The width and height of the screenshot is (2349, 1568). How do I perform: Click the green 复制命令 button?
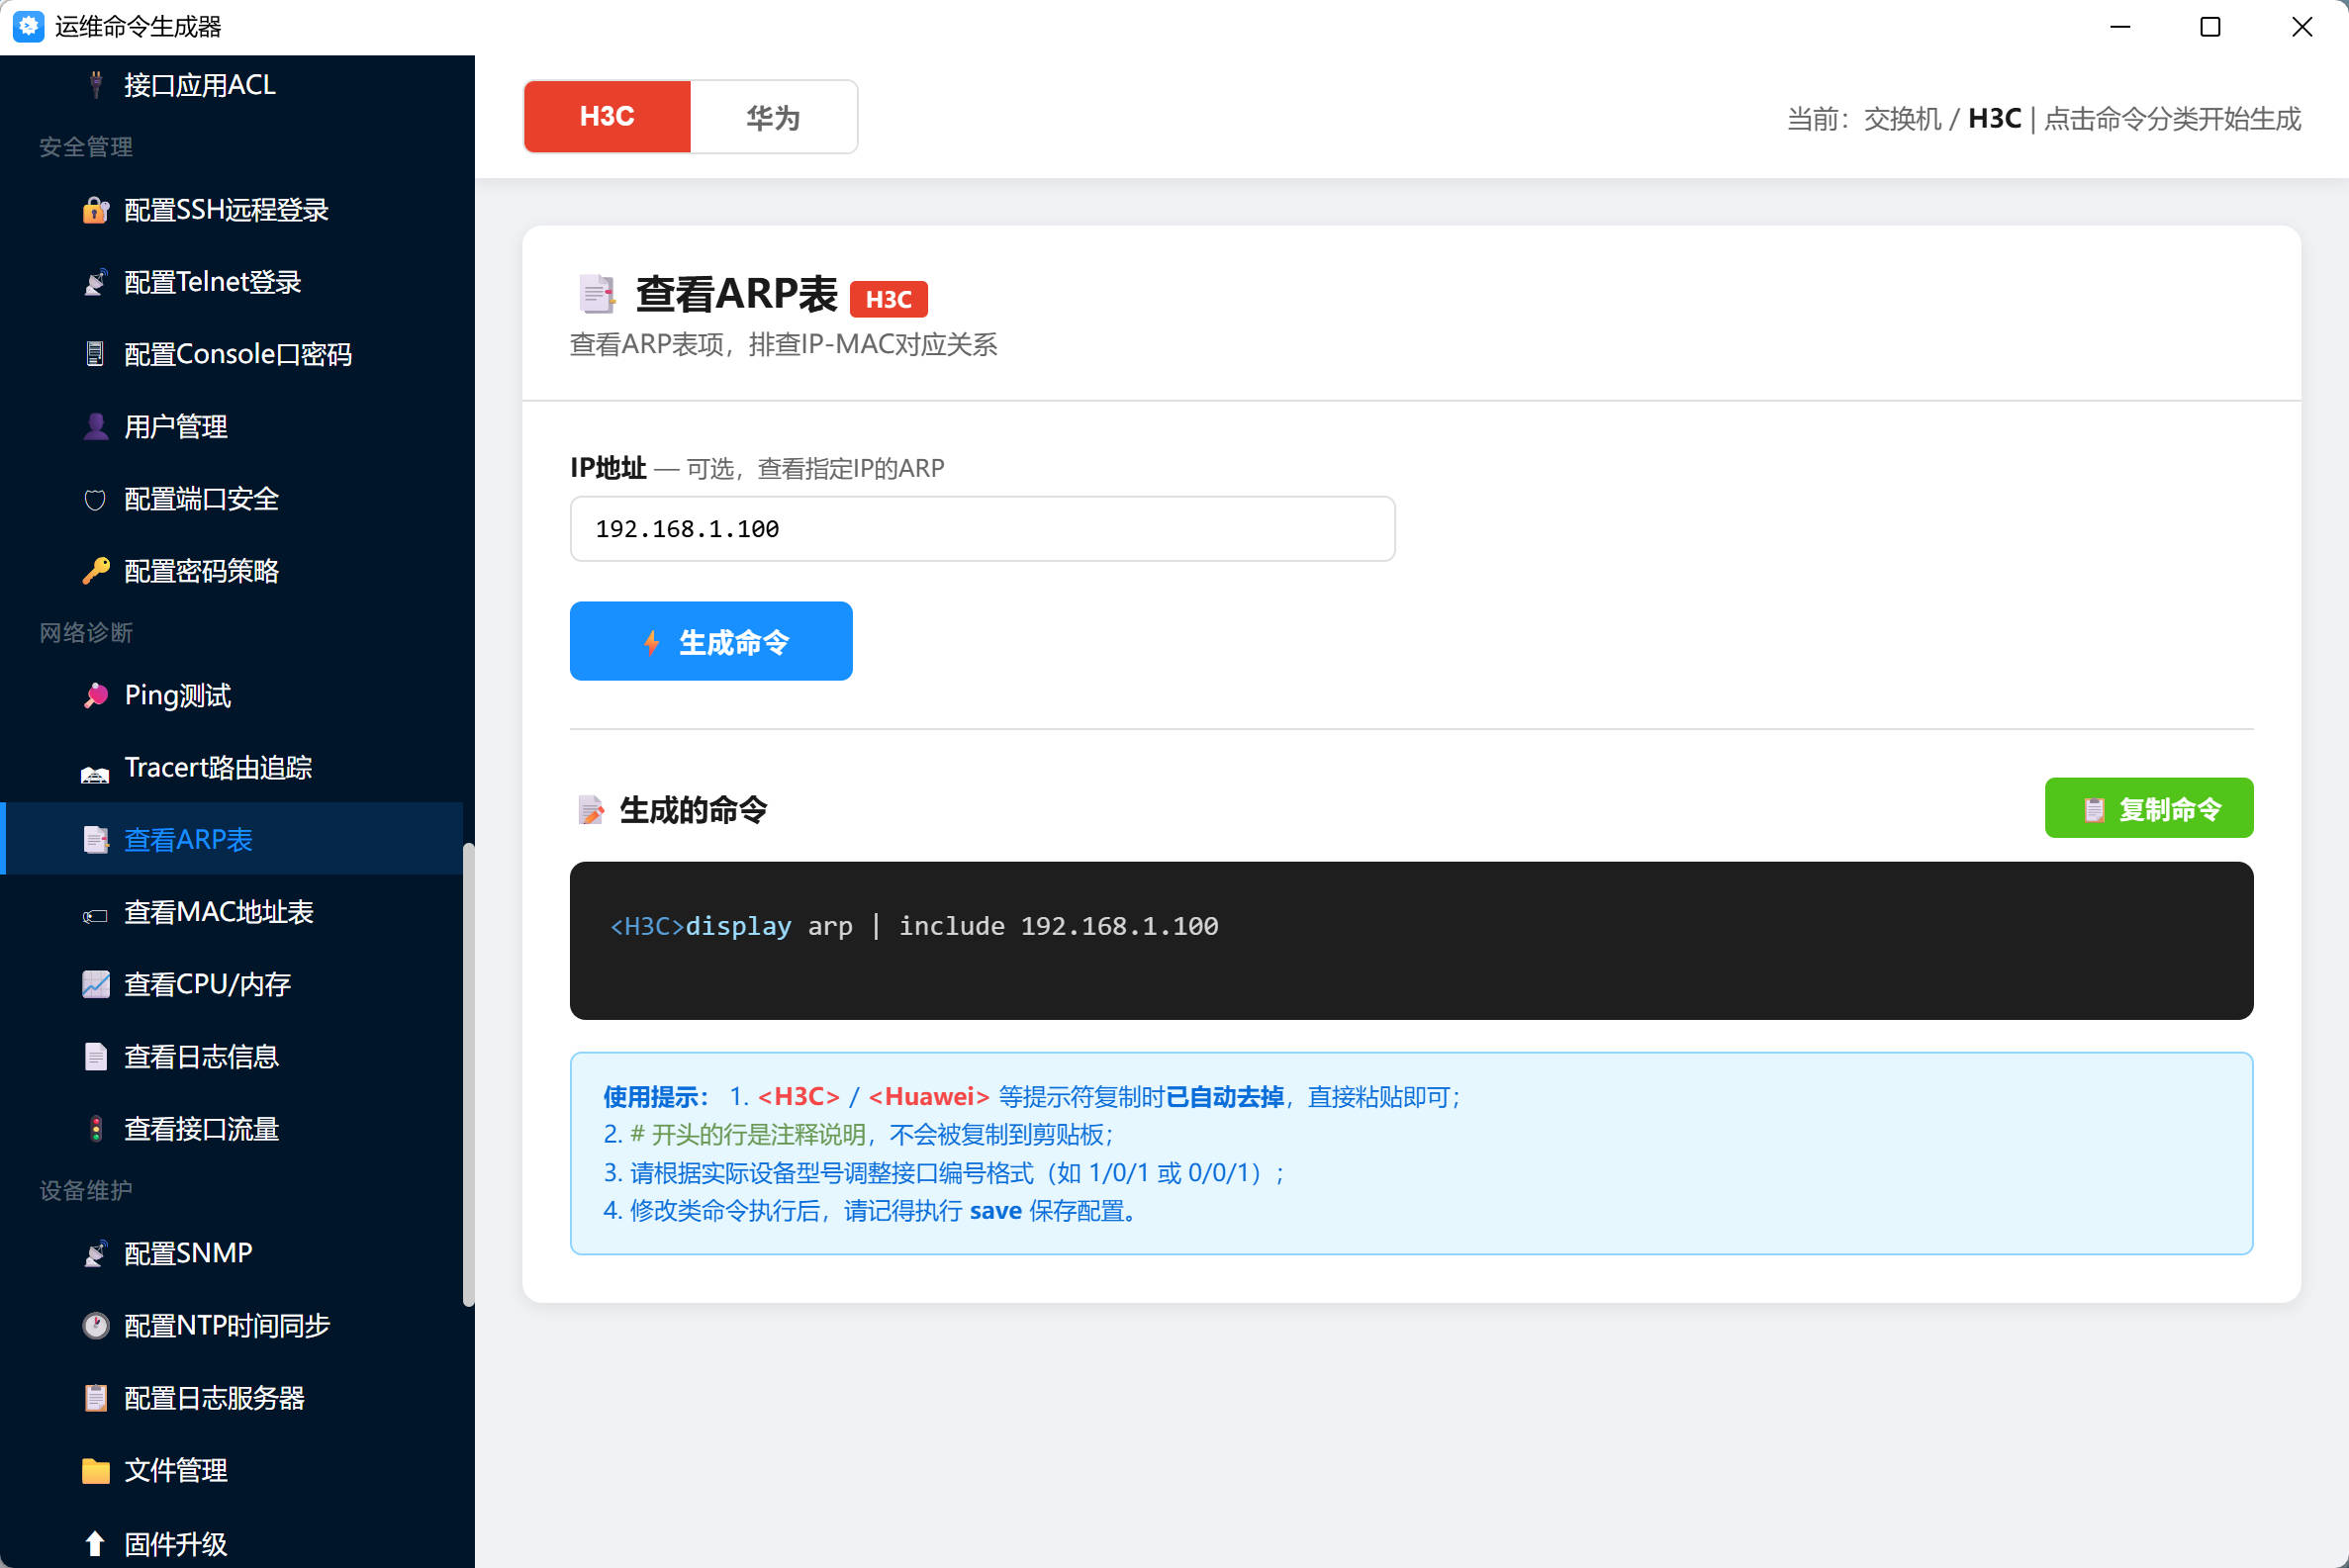(2148, 808)
